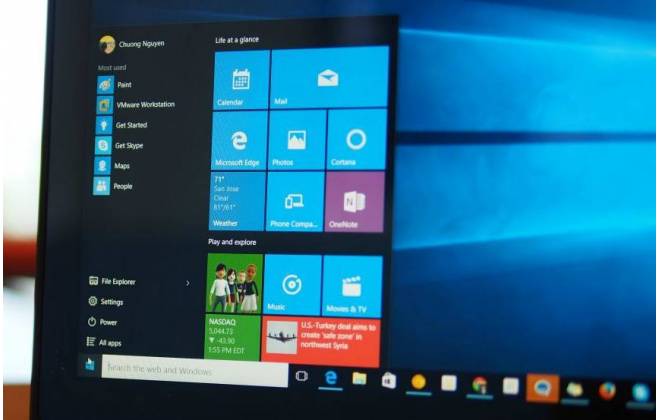Viewport: 660px width, 420px height.
Task: Click the Task View icon on the taskbar
Action: 301,375
